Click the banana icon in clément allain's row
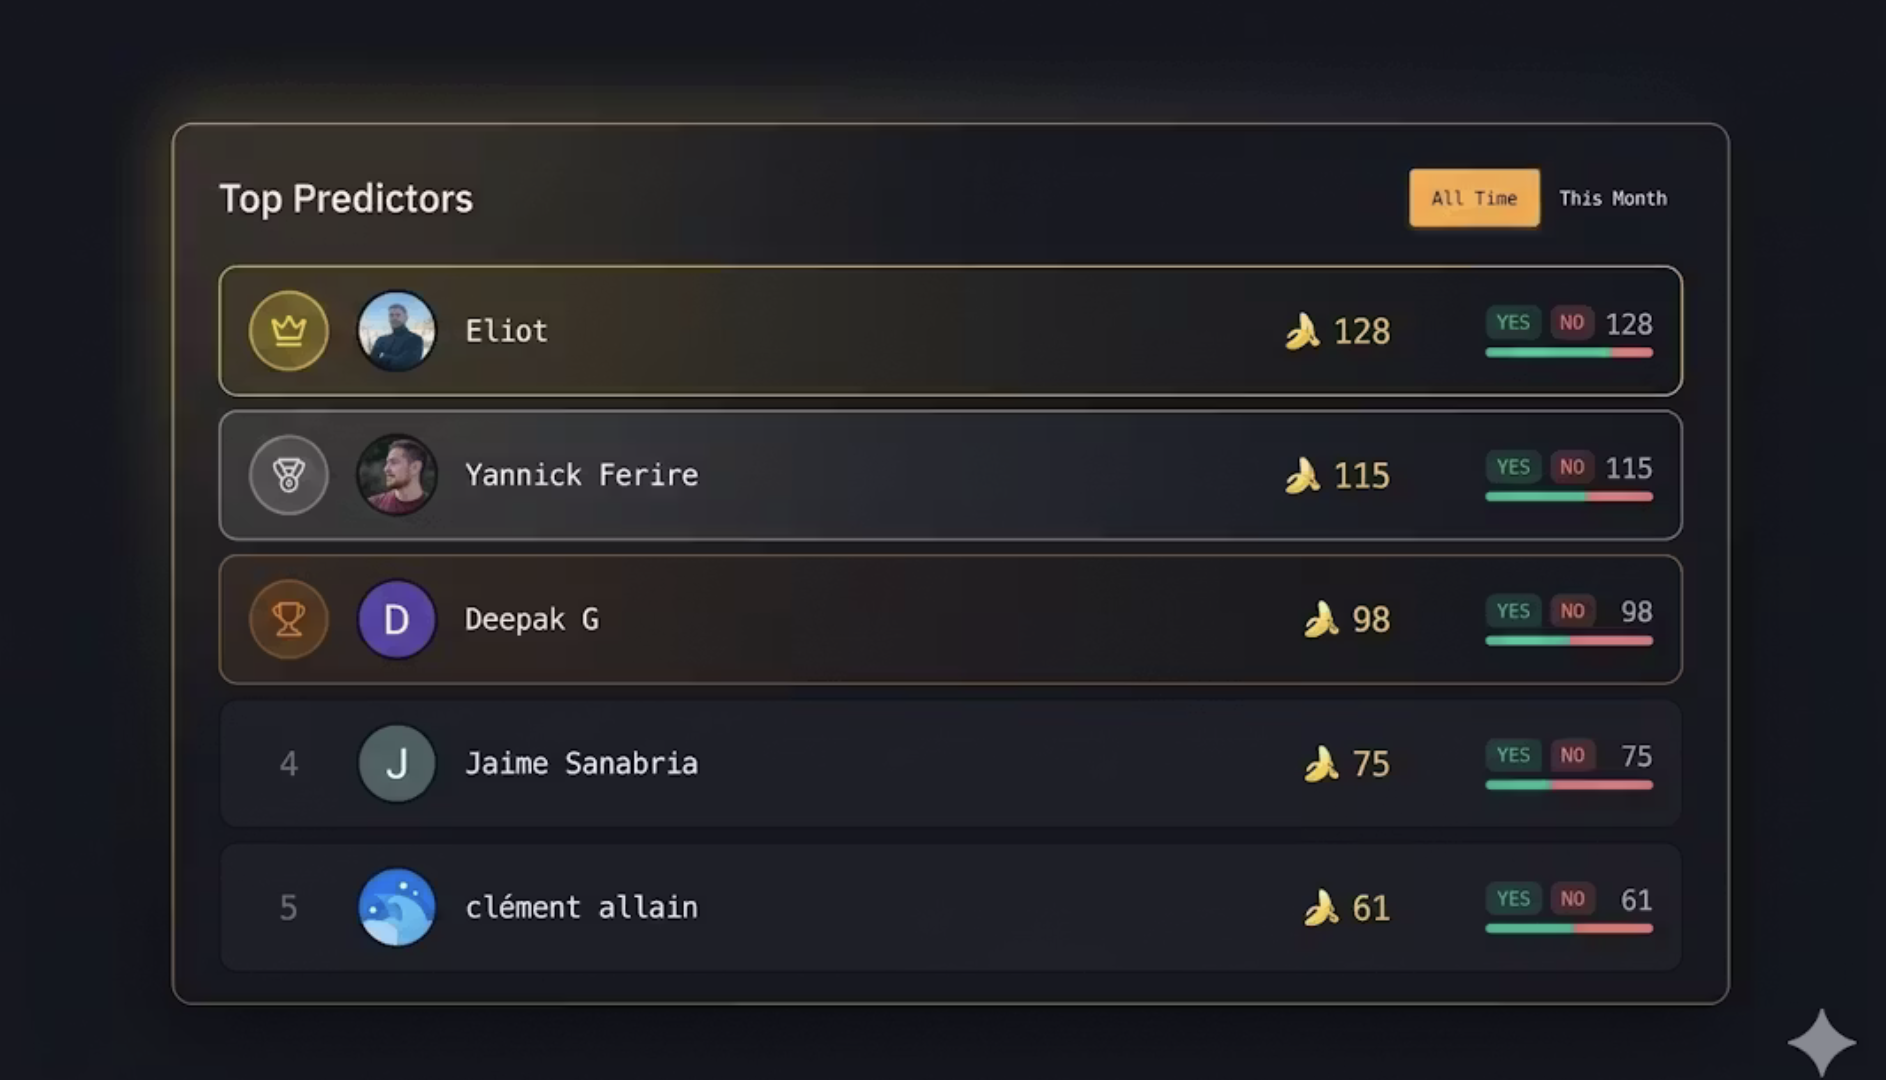This screenshot has height=1080, width=1886. pos(1321,908)
